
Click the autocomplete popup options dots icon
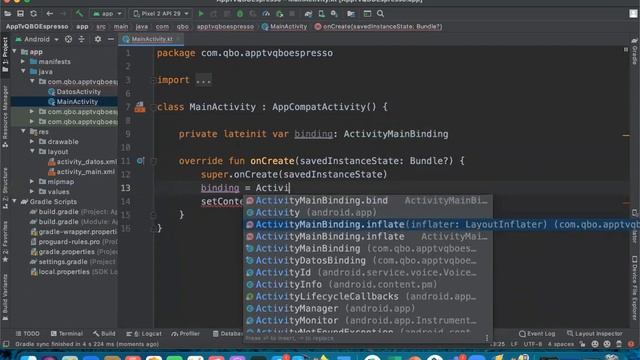[487, 338]
